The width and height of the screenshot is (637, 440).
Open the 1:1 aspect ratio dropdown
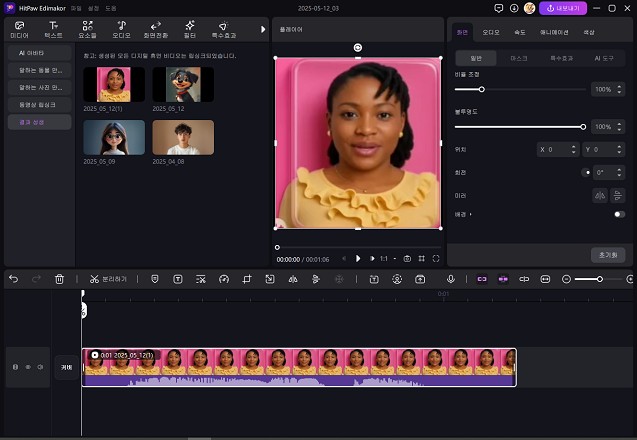pos(386,258)
